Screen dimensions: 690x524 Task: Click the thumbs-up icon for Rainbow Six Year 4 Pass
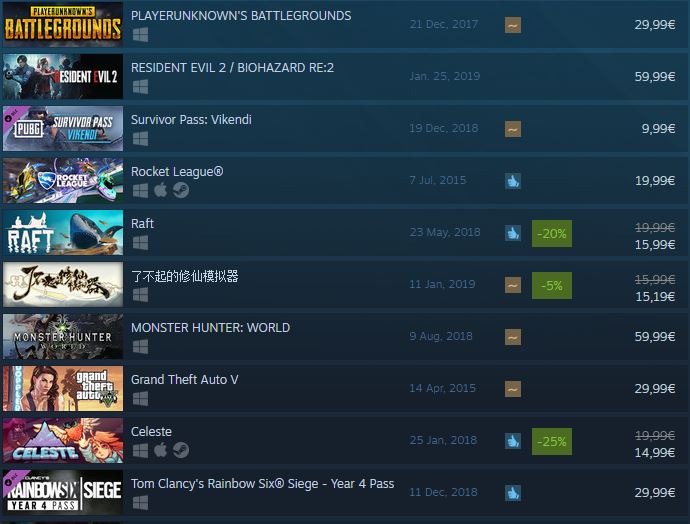tap(513, 493)
